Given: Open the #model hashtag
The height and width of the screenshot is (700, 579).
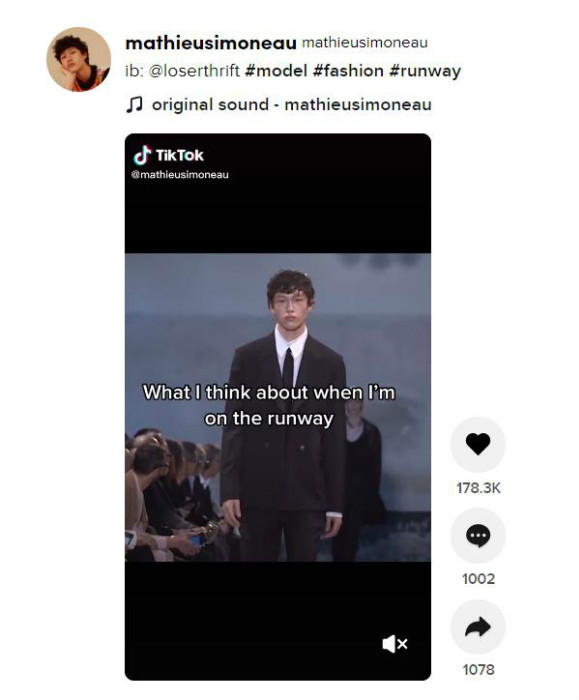Looking at the screenshot, I should pyautogui.click(x=276, y=71).
